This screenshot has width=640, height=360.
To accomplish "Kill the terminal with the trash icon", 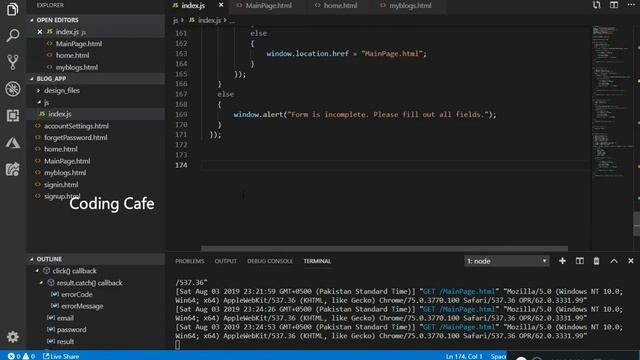I will [596, 261].
